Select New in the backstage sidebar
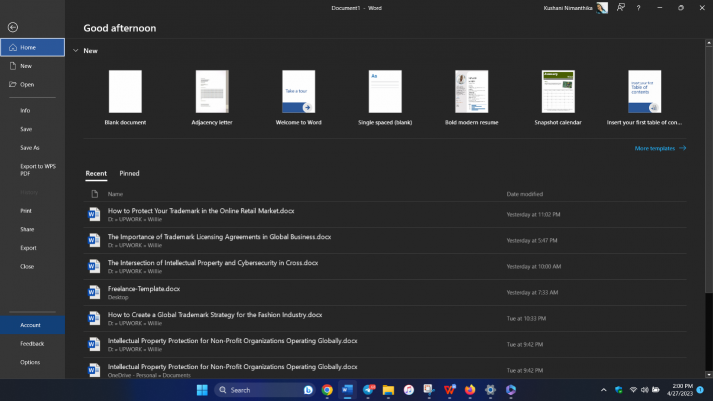The width and height of the screenshot is (713, 401). 32,66
